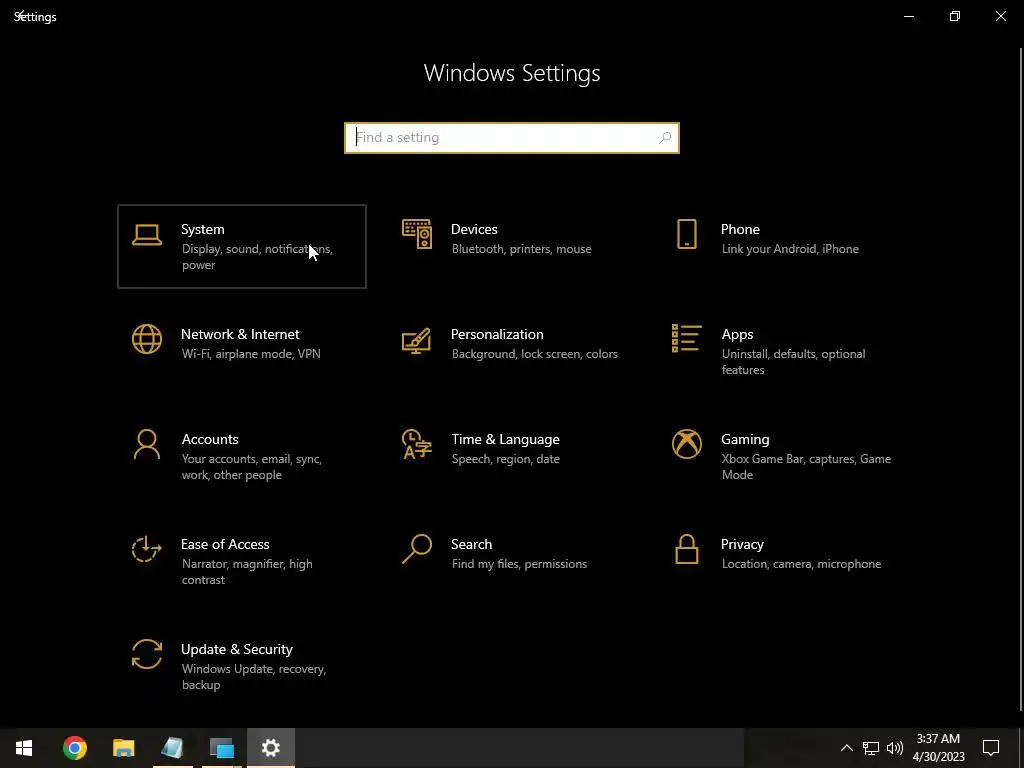Open the System laptop icon
1024x768 pixels.
click(x=147, y=235)
